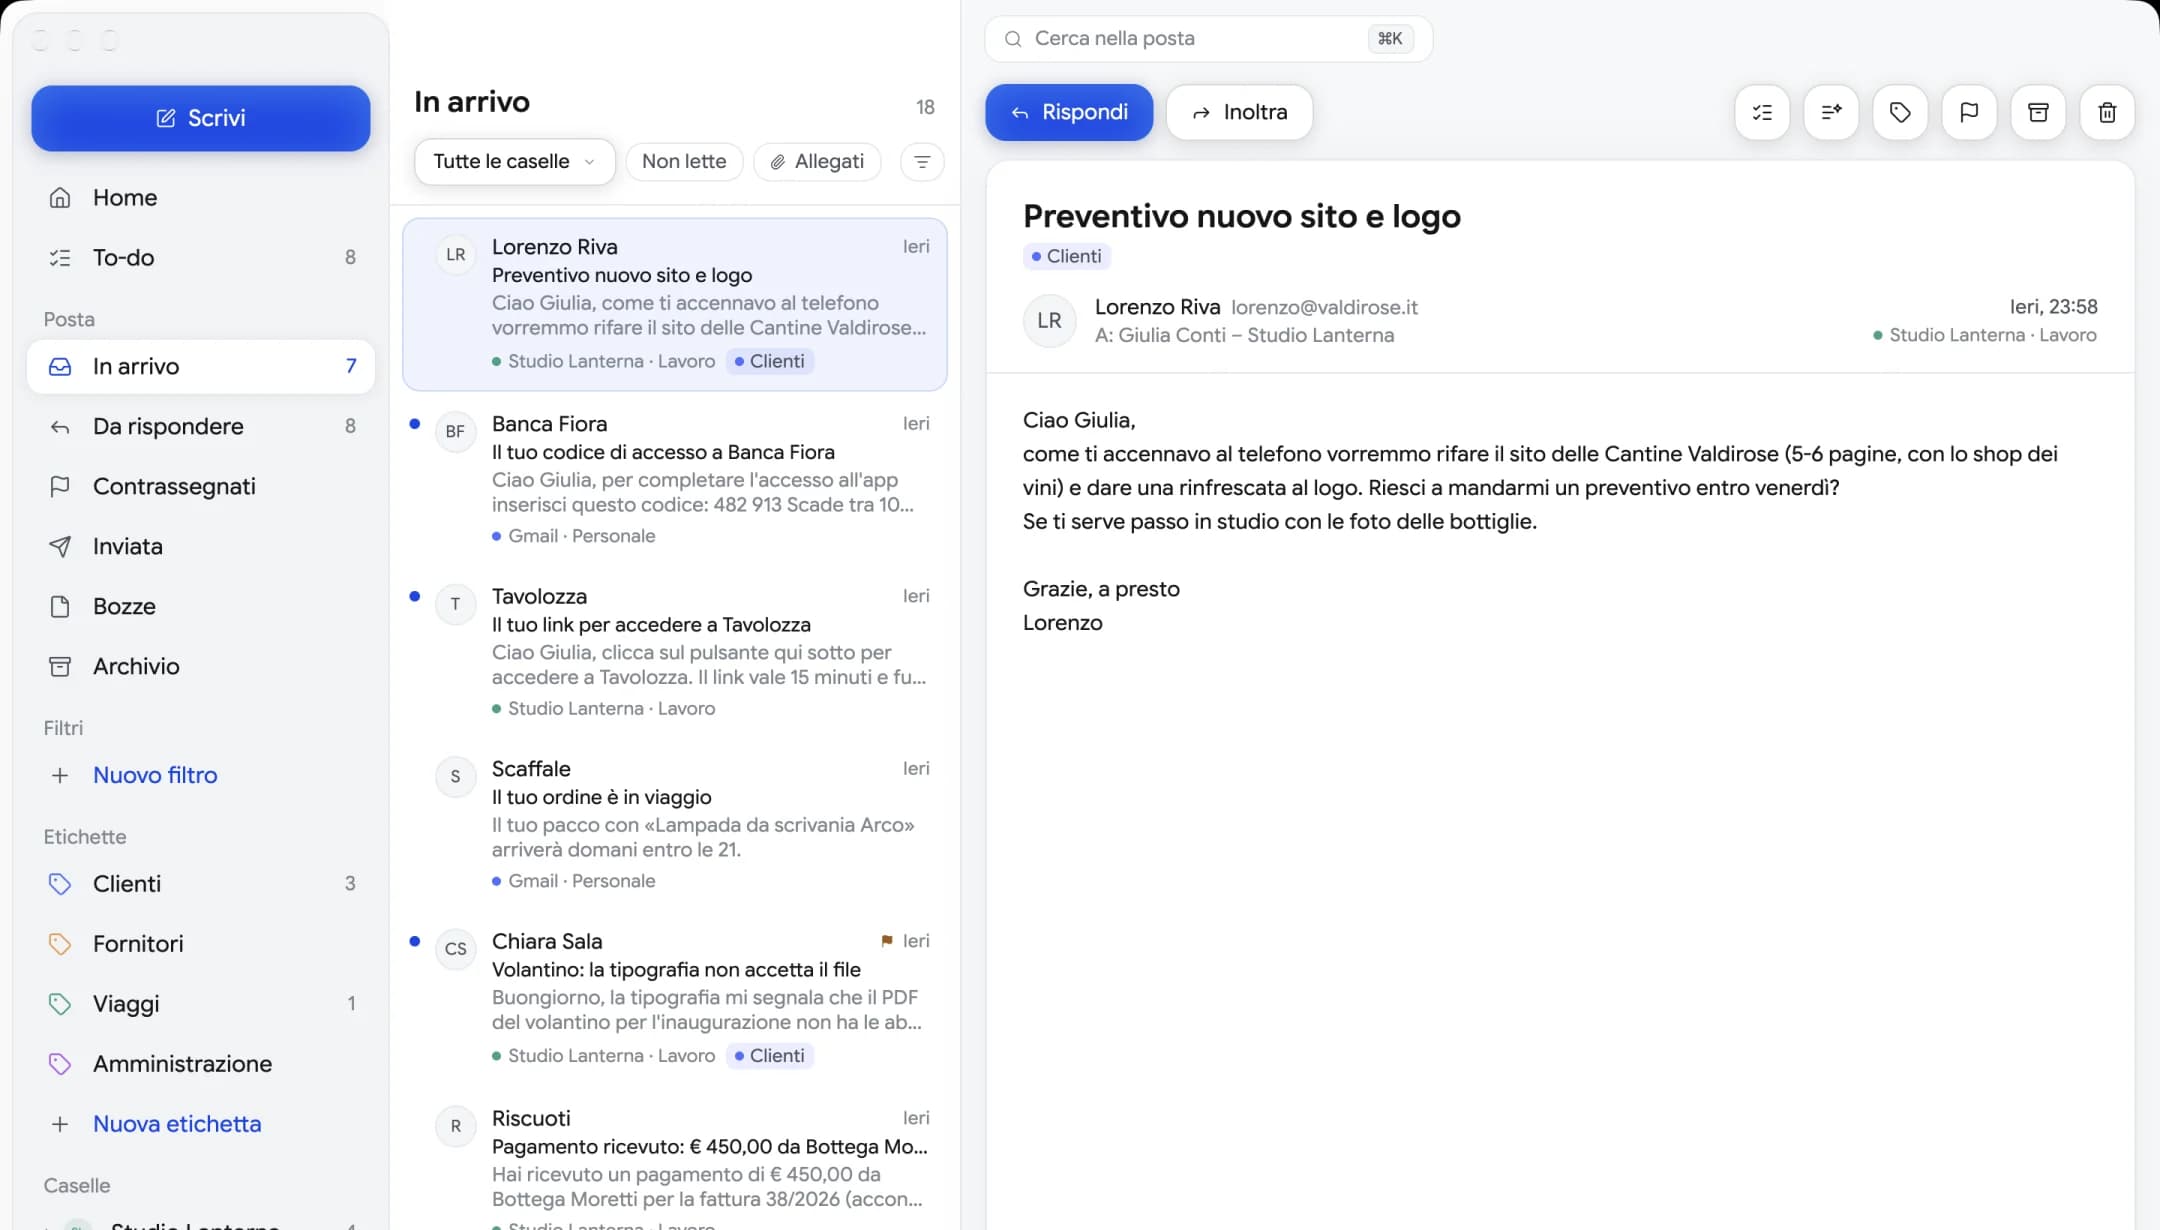The height and width of the screenshot is (1230, 2160).
Task: Click the Fornitori orange tag icon
Action: click(60, 944)
